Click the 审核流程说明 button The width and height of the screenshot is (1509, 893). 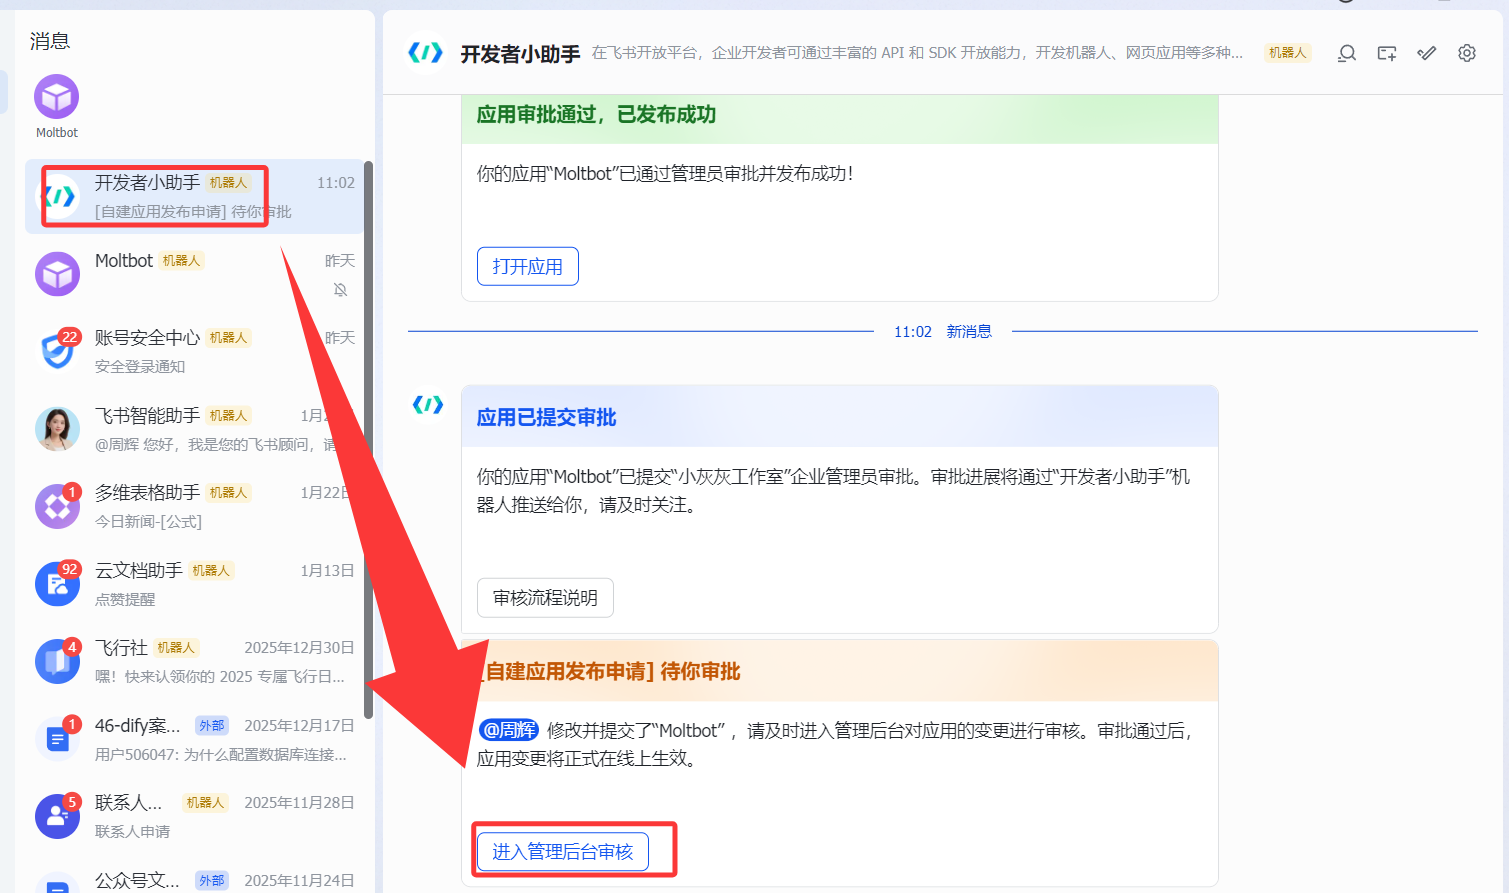[x=545, y=598]
